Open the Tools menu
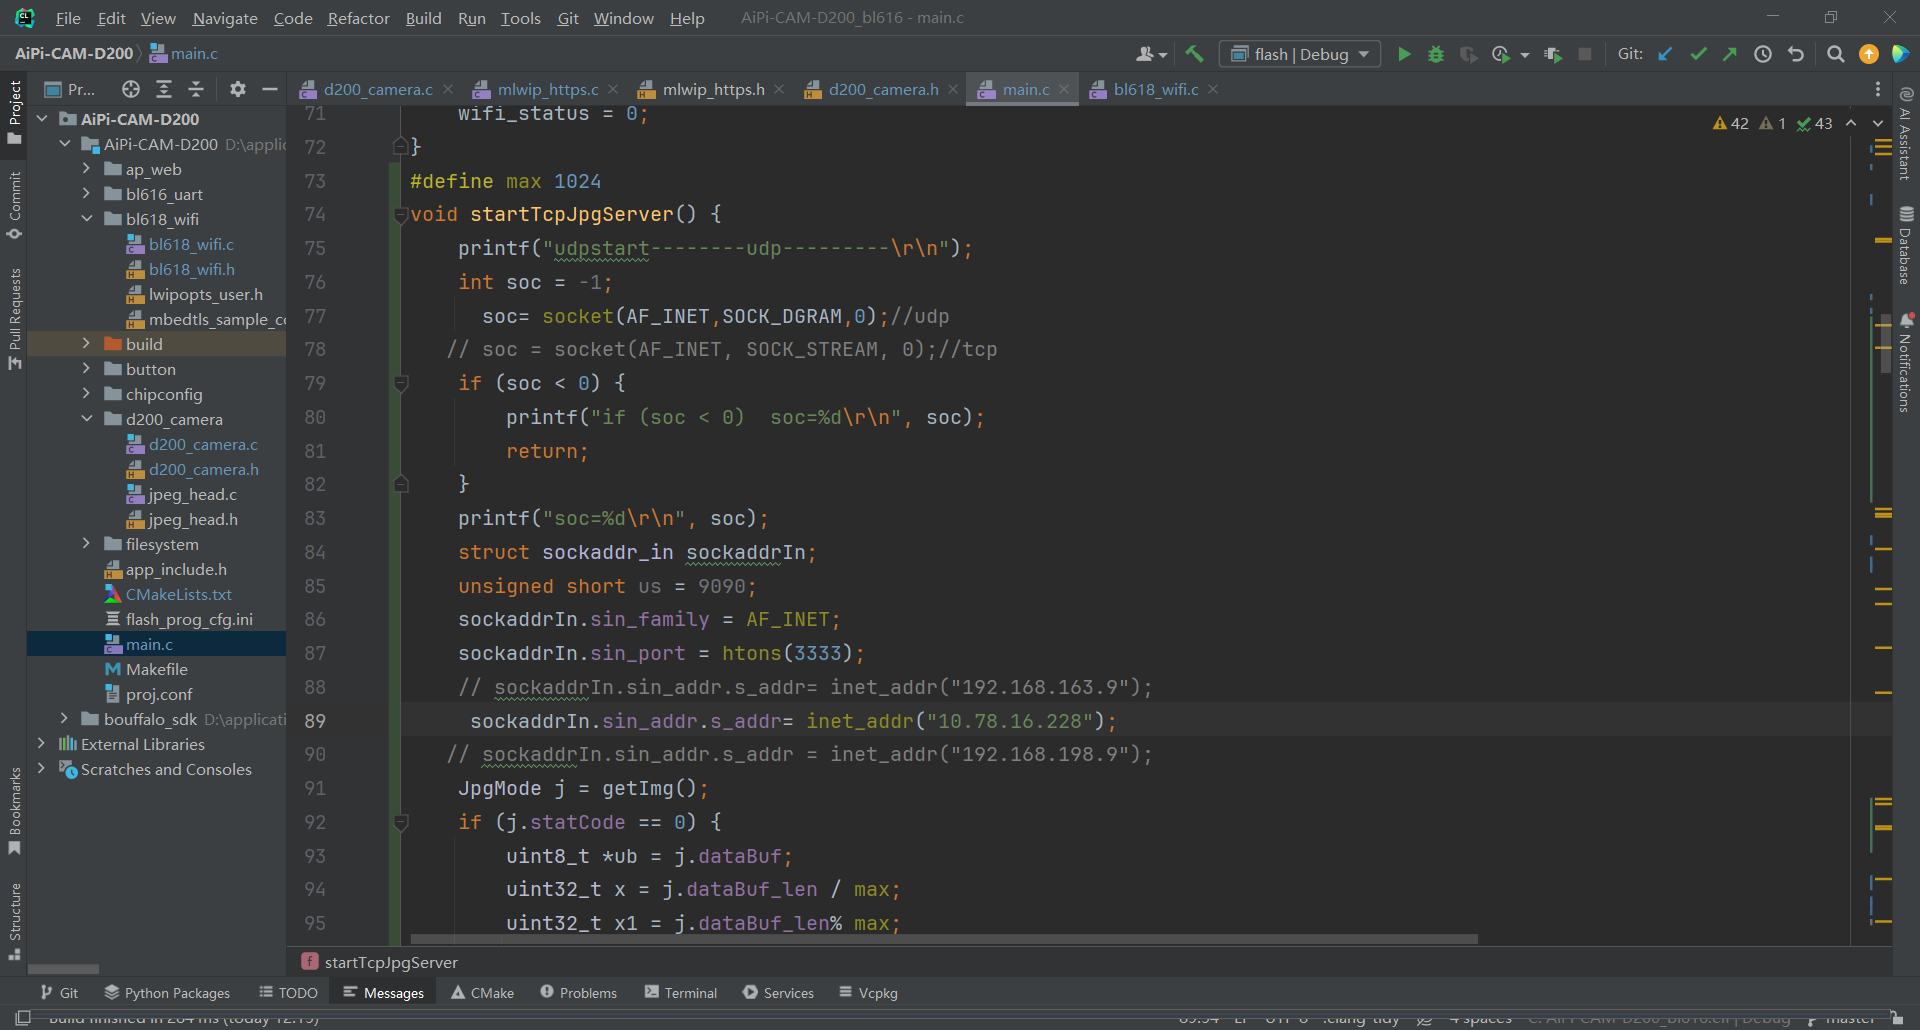The width and height of the screenshot is (1920, 1030). [520, 18]
